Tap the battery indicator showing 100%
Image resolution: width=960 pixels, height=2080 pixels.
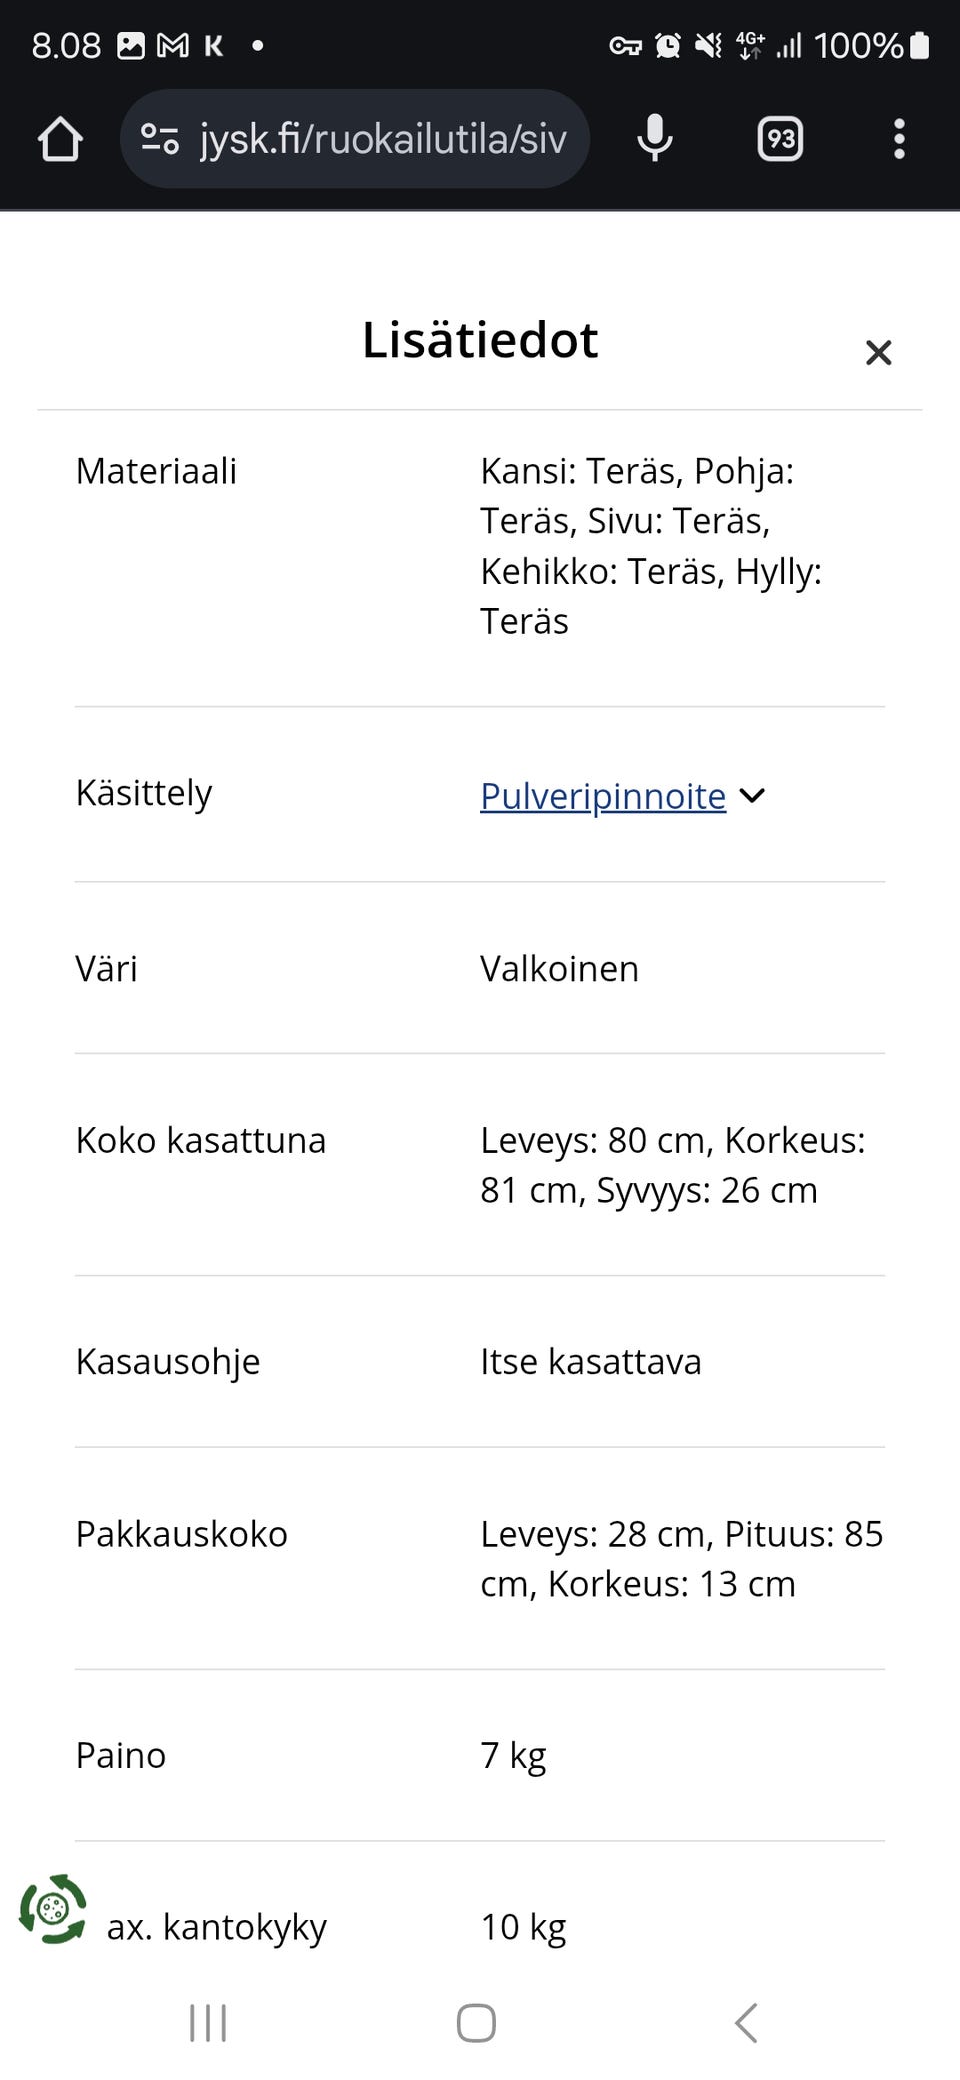[868, 44]
